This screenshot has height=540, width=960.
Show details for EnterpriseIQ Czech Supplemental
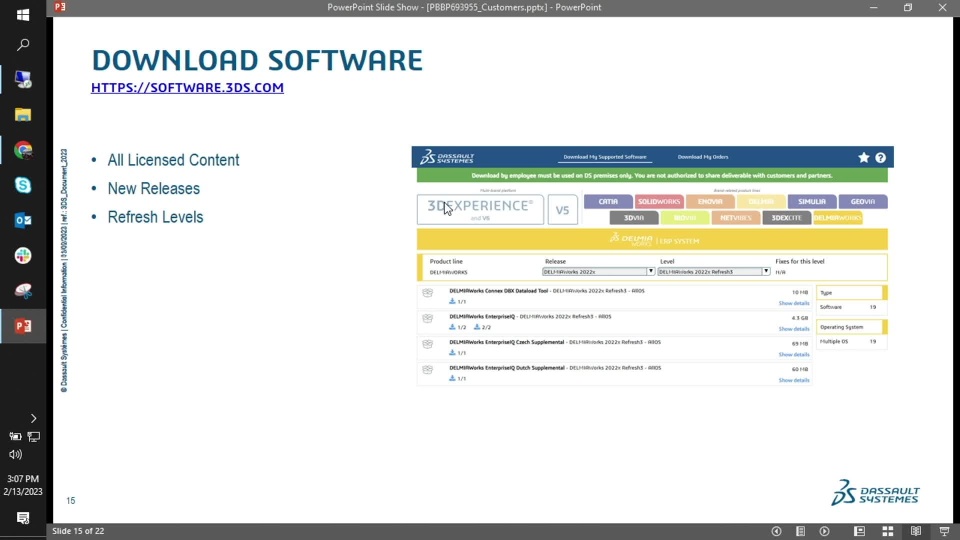(793, 354)
